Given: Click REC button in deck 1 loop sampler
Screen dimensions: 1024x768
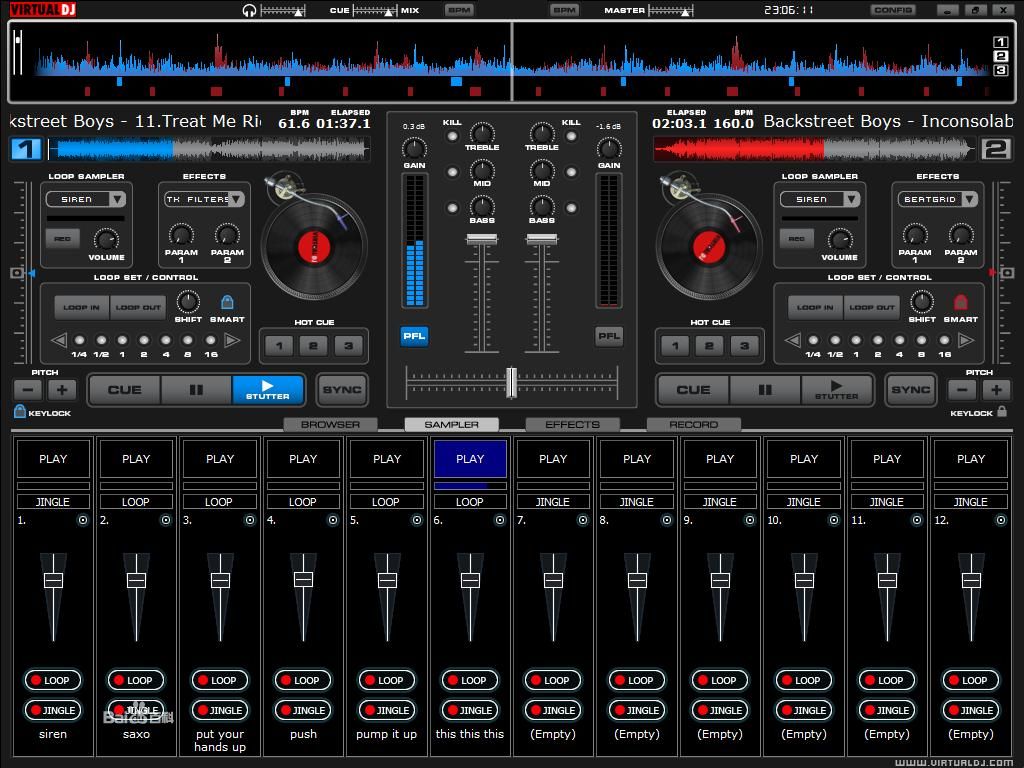Looking at the screenshot, I should (x=63, y=239).
